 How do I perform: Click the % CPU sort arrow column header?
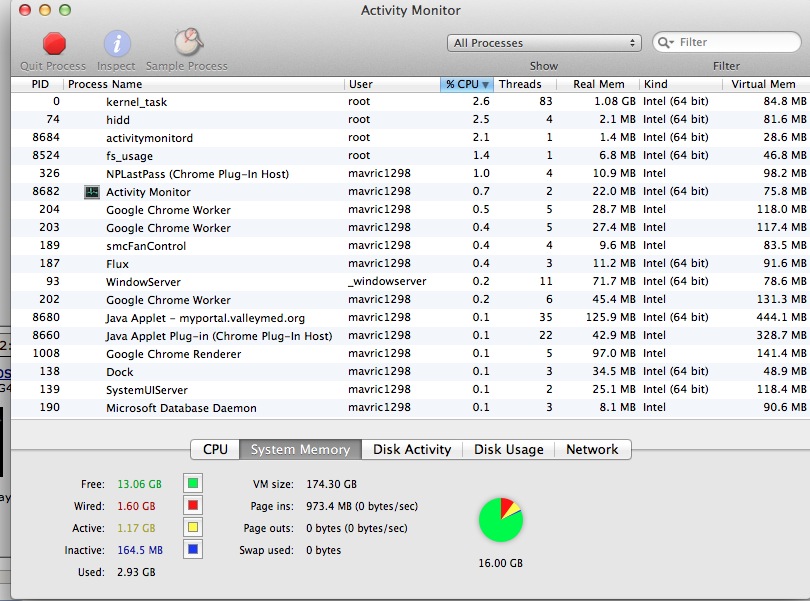coord(467,84)
